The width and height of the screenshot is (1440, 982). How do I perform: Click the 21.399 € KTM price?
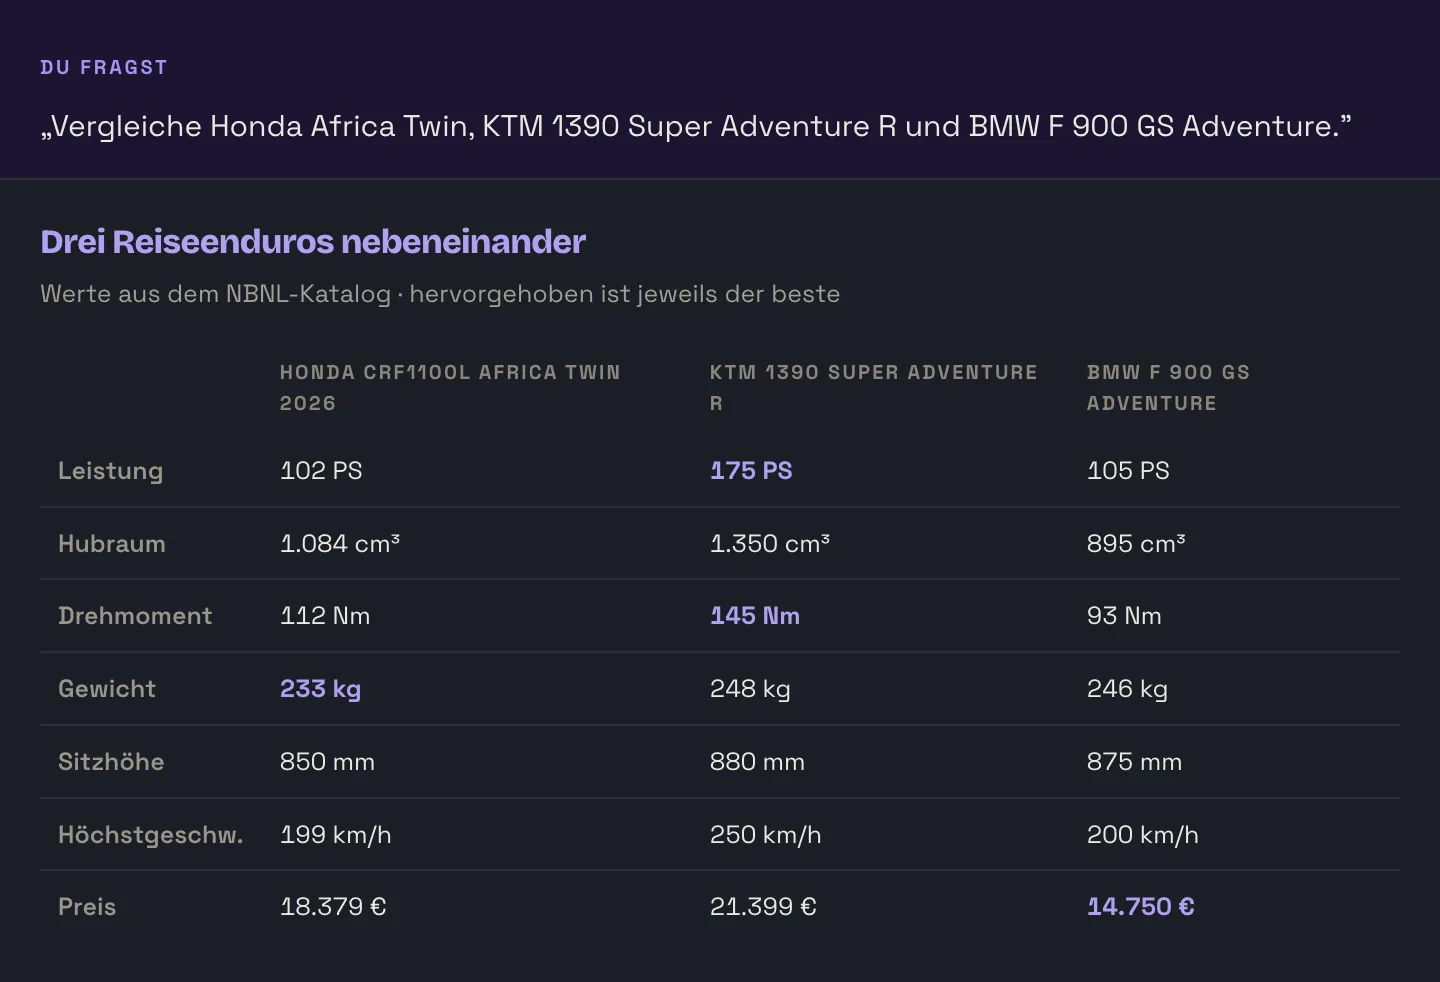pos(763,907)
